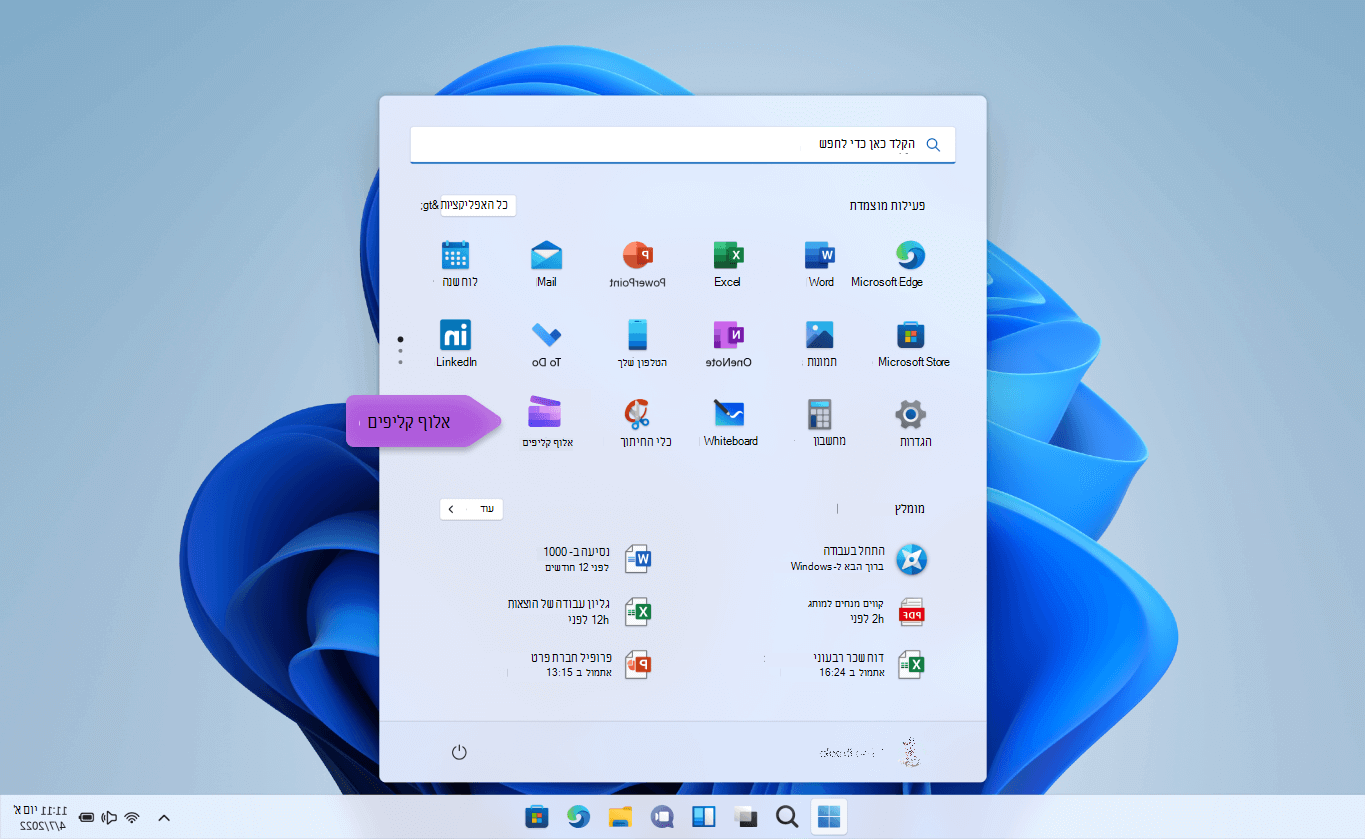Go to the third pinned apps page dot
This screenshot has width=1365, height=839.
tap(400, 362)
